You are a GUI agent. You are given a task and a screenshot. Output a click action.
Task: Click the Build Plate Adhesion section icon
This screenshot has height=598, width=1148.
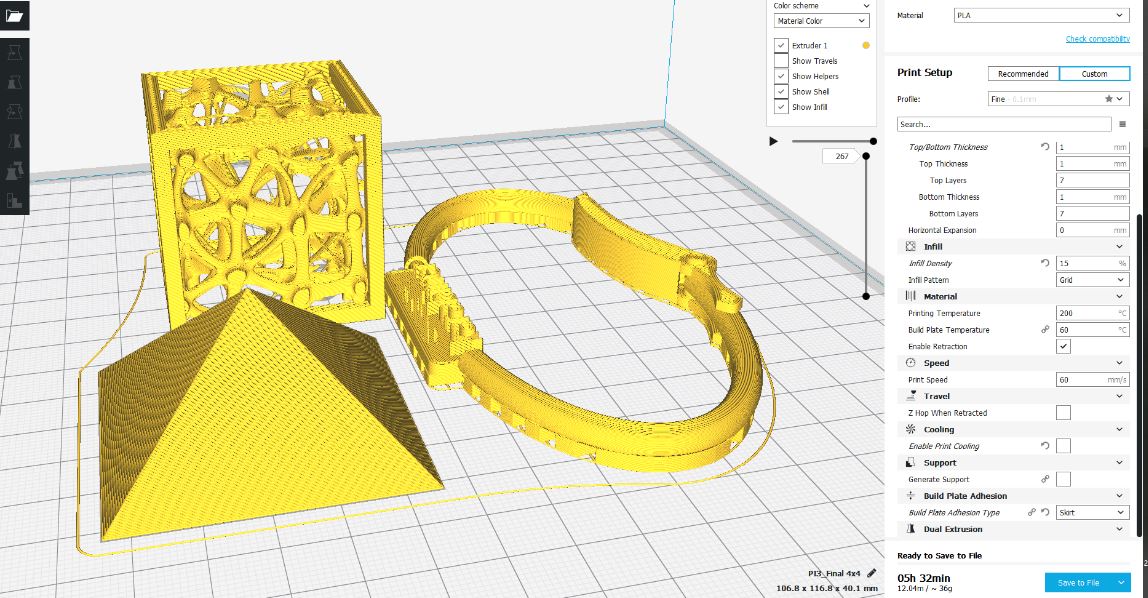[911, 496]
